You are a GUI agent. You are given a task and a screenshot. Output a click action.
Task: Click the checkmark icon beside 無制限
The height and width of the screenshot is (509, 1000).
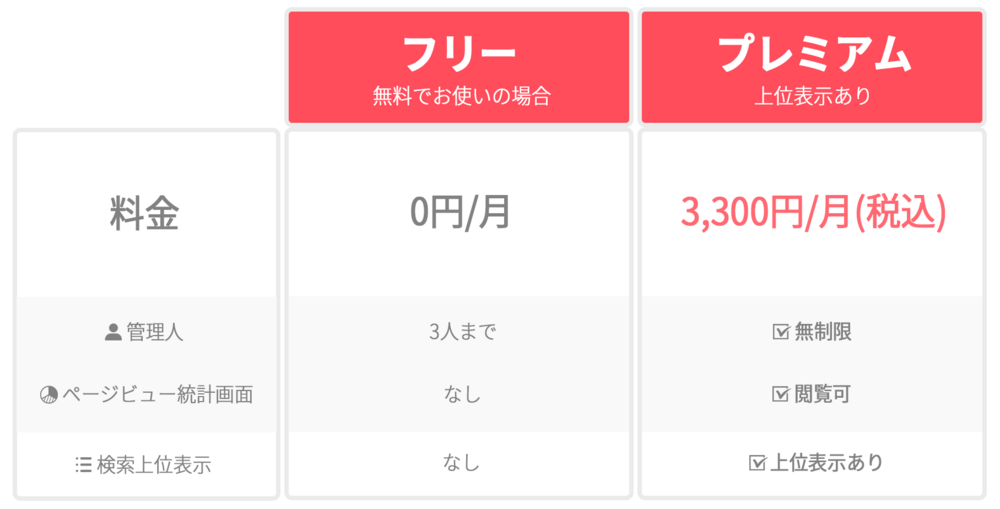[781, 332]
